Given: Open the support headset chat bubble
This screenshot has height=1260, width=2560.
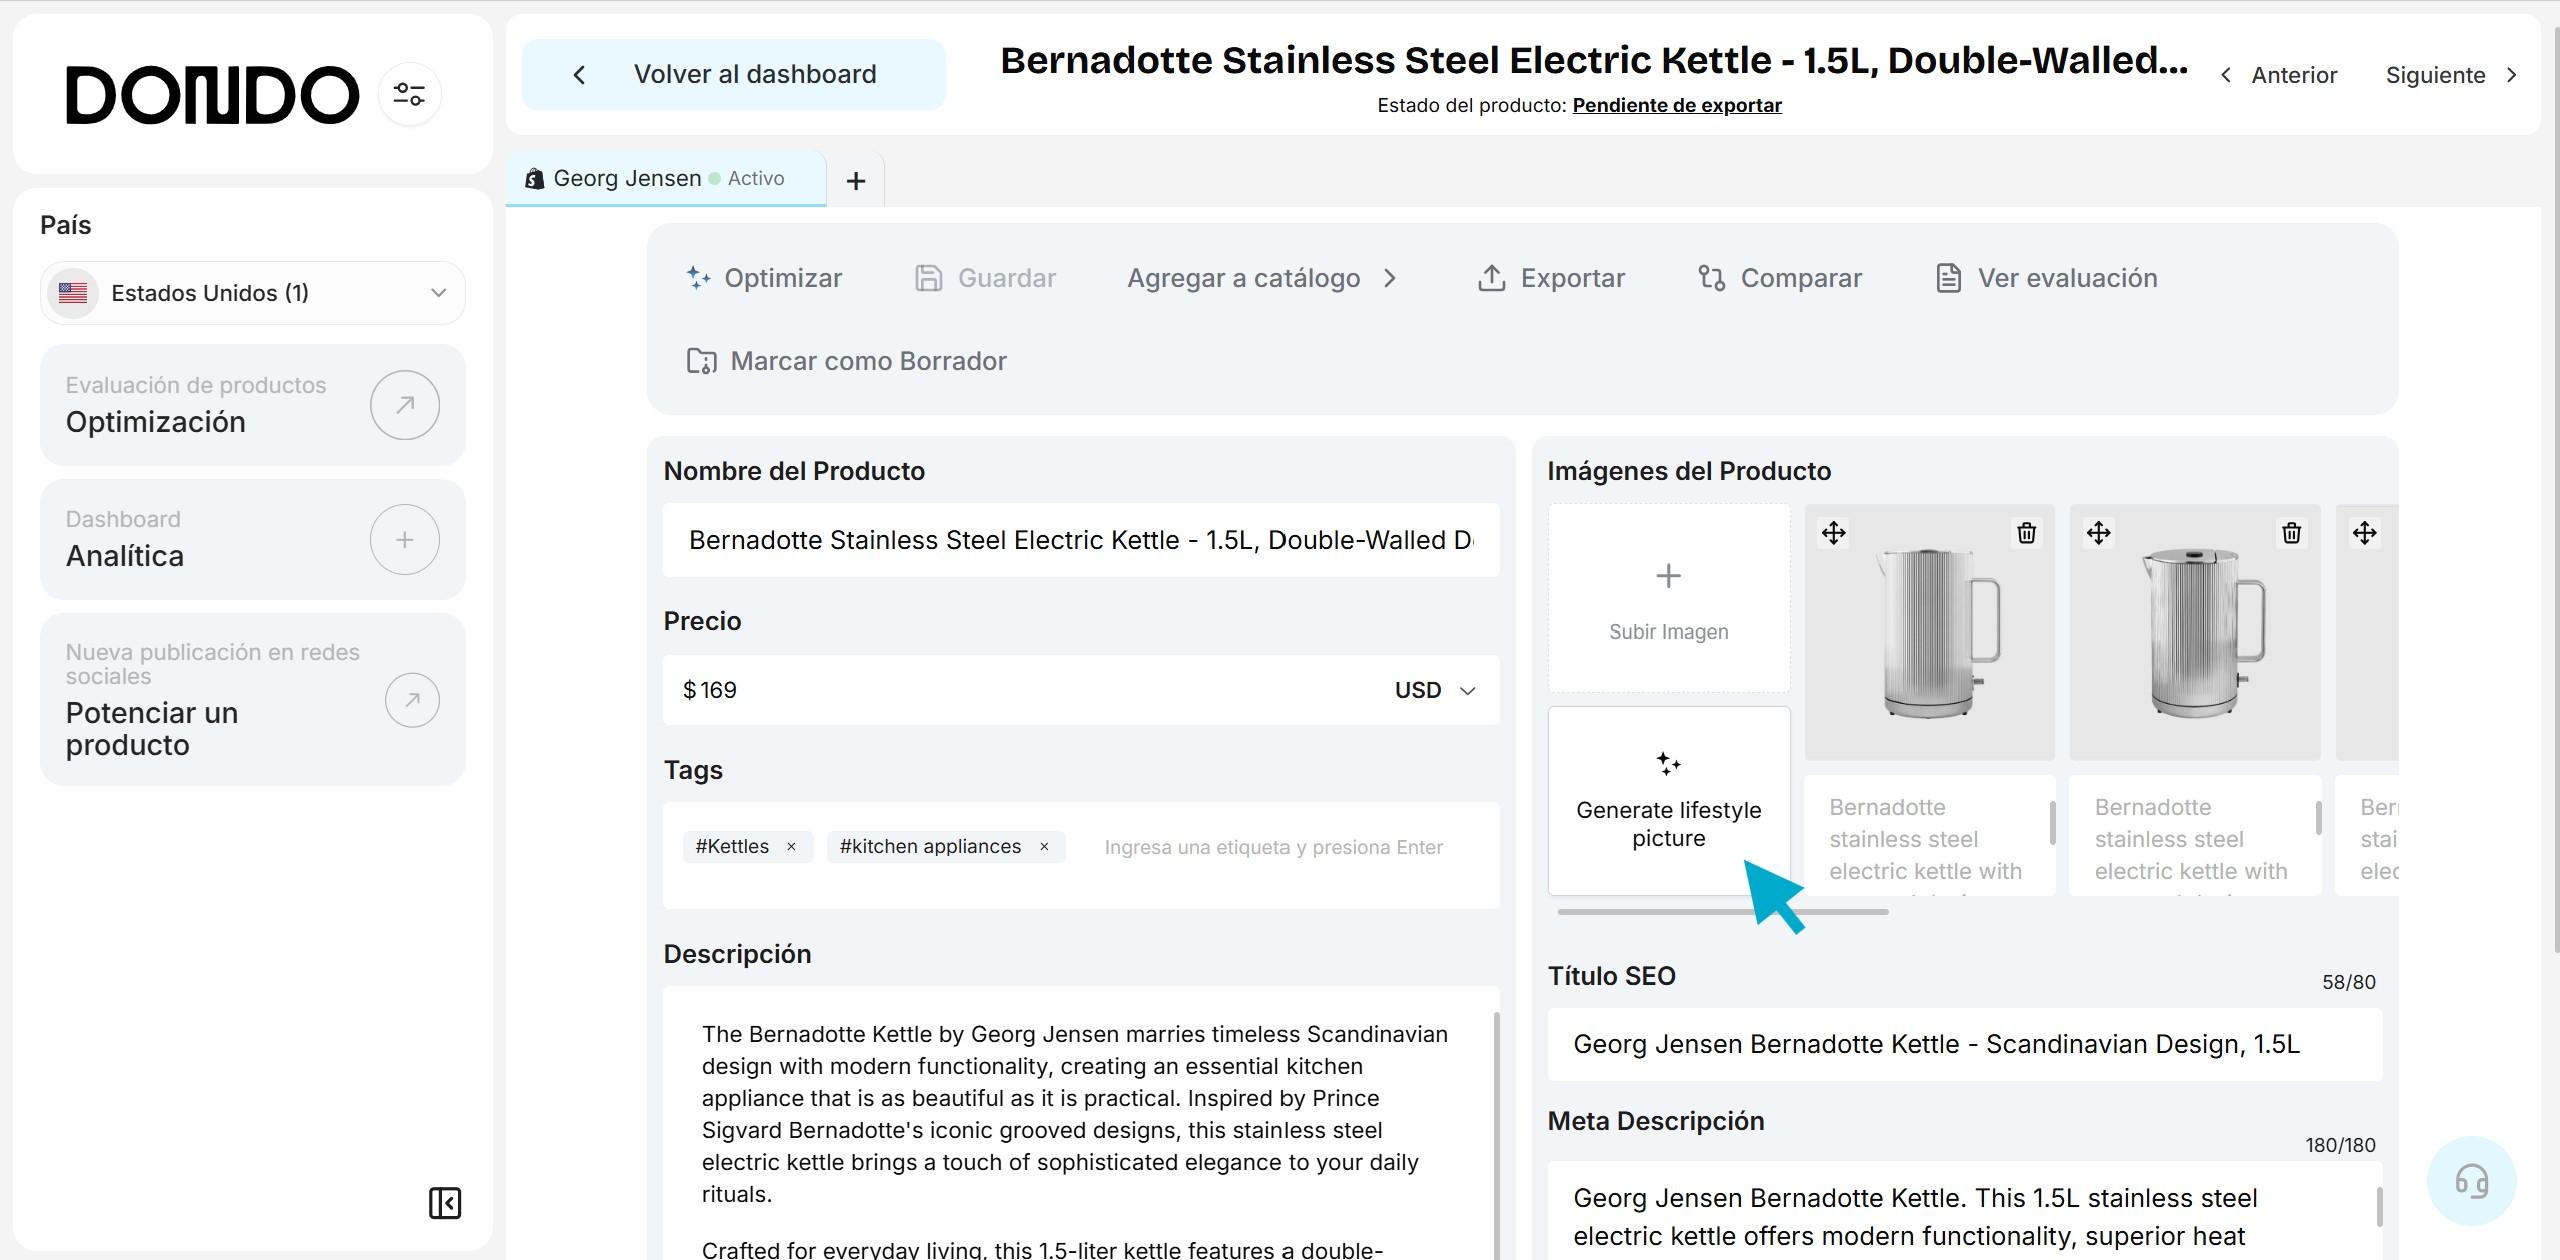Looking at the screenshot, I should click(x=2471, y=1181).
